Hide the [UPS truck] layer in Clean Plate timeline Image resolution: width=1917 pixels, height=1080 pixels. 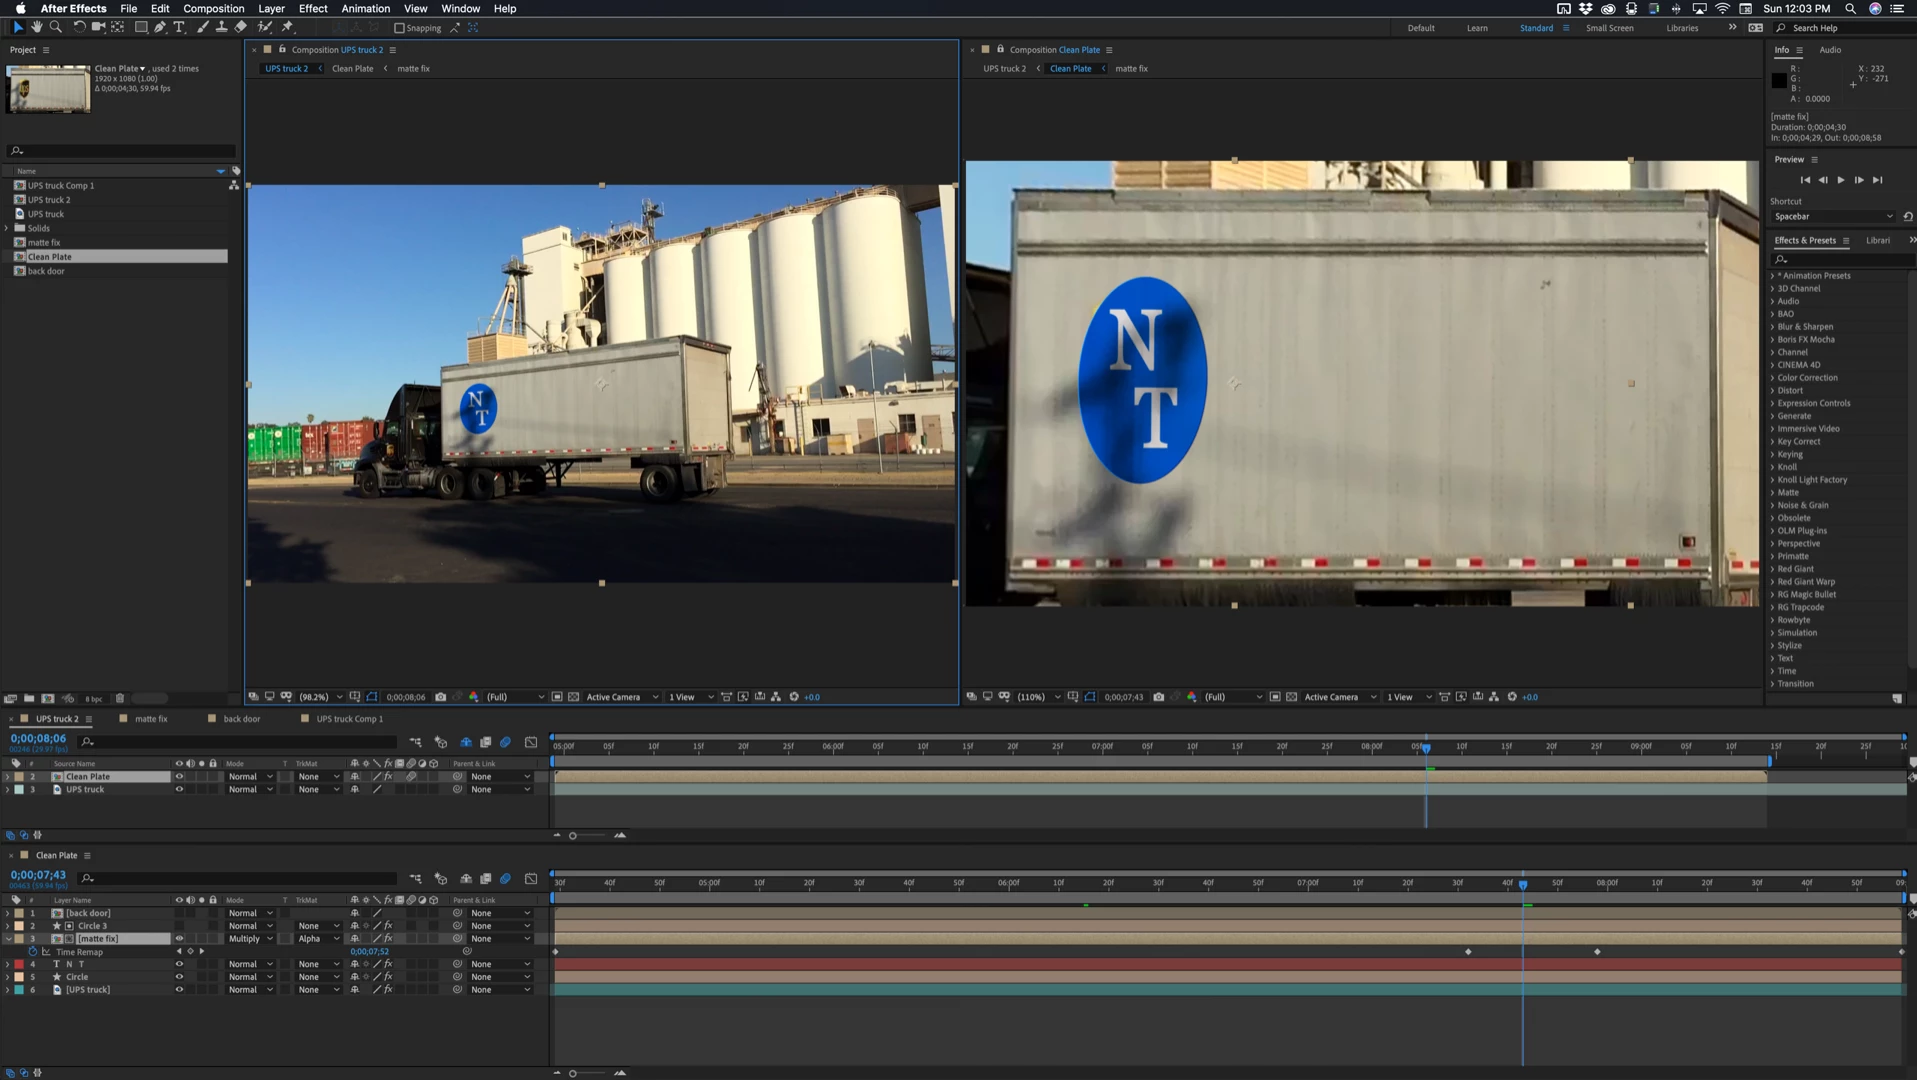point(180,990)
